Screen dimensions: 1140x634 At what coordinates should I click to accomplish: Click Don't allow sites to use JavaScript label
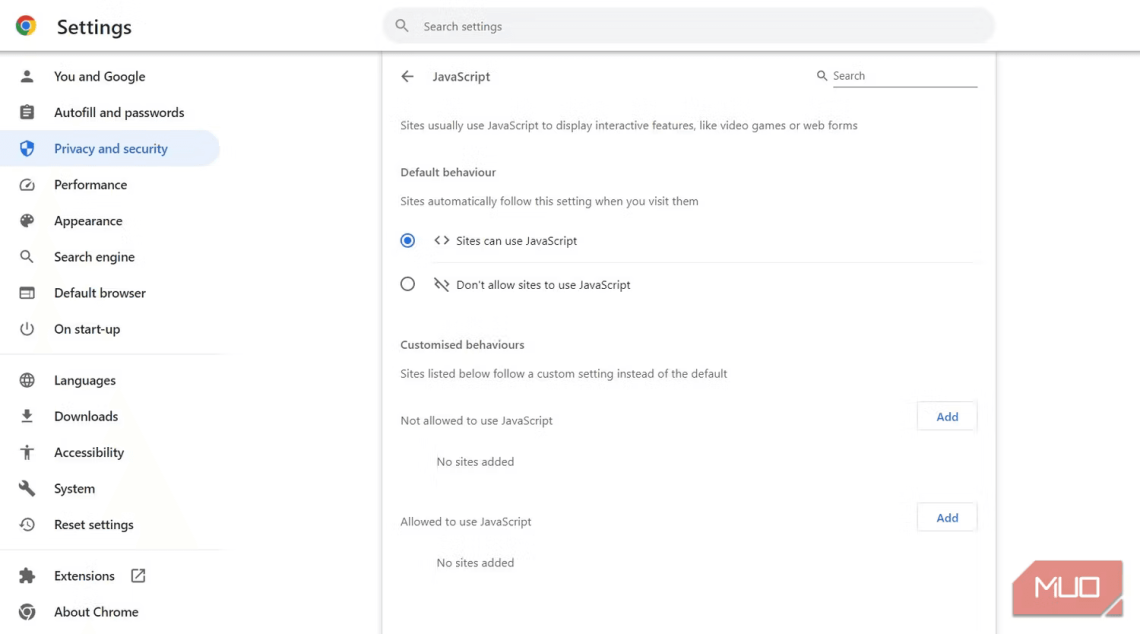543,285
